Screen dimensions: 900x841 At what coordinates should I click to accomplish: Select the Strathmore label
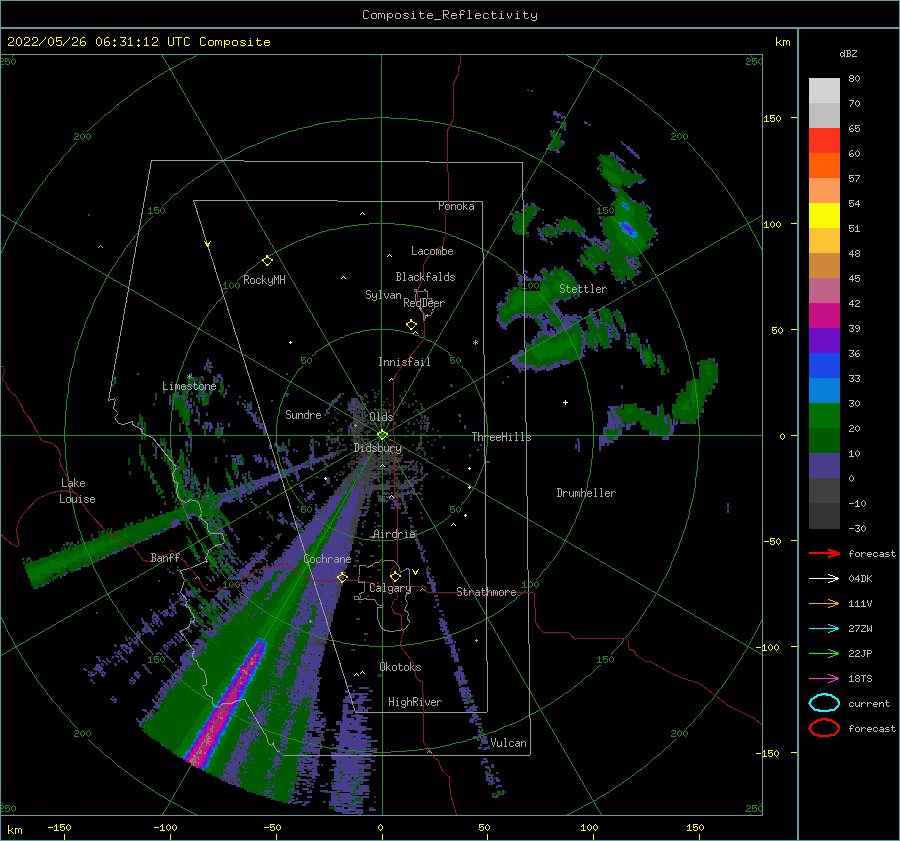486,592
